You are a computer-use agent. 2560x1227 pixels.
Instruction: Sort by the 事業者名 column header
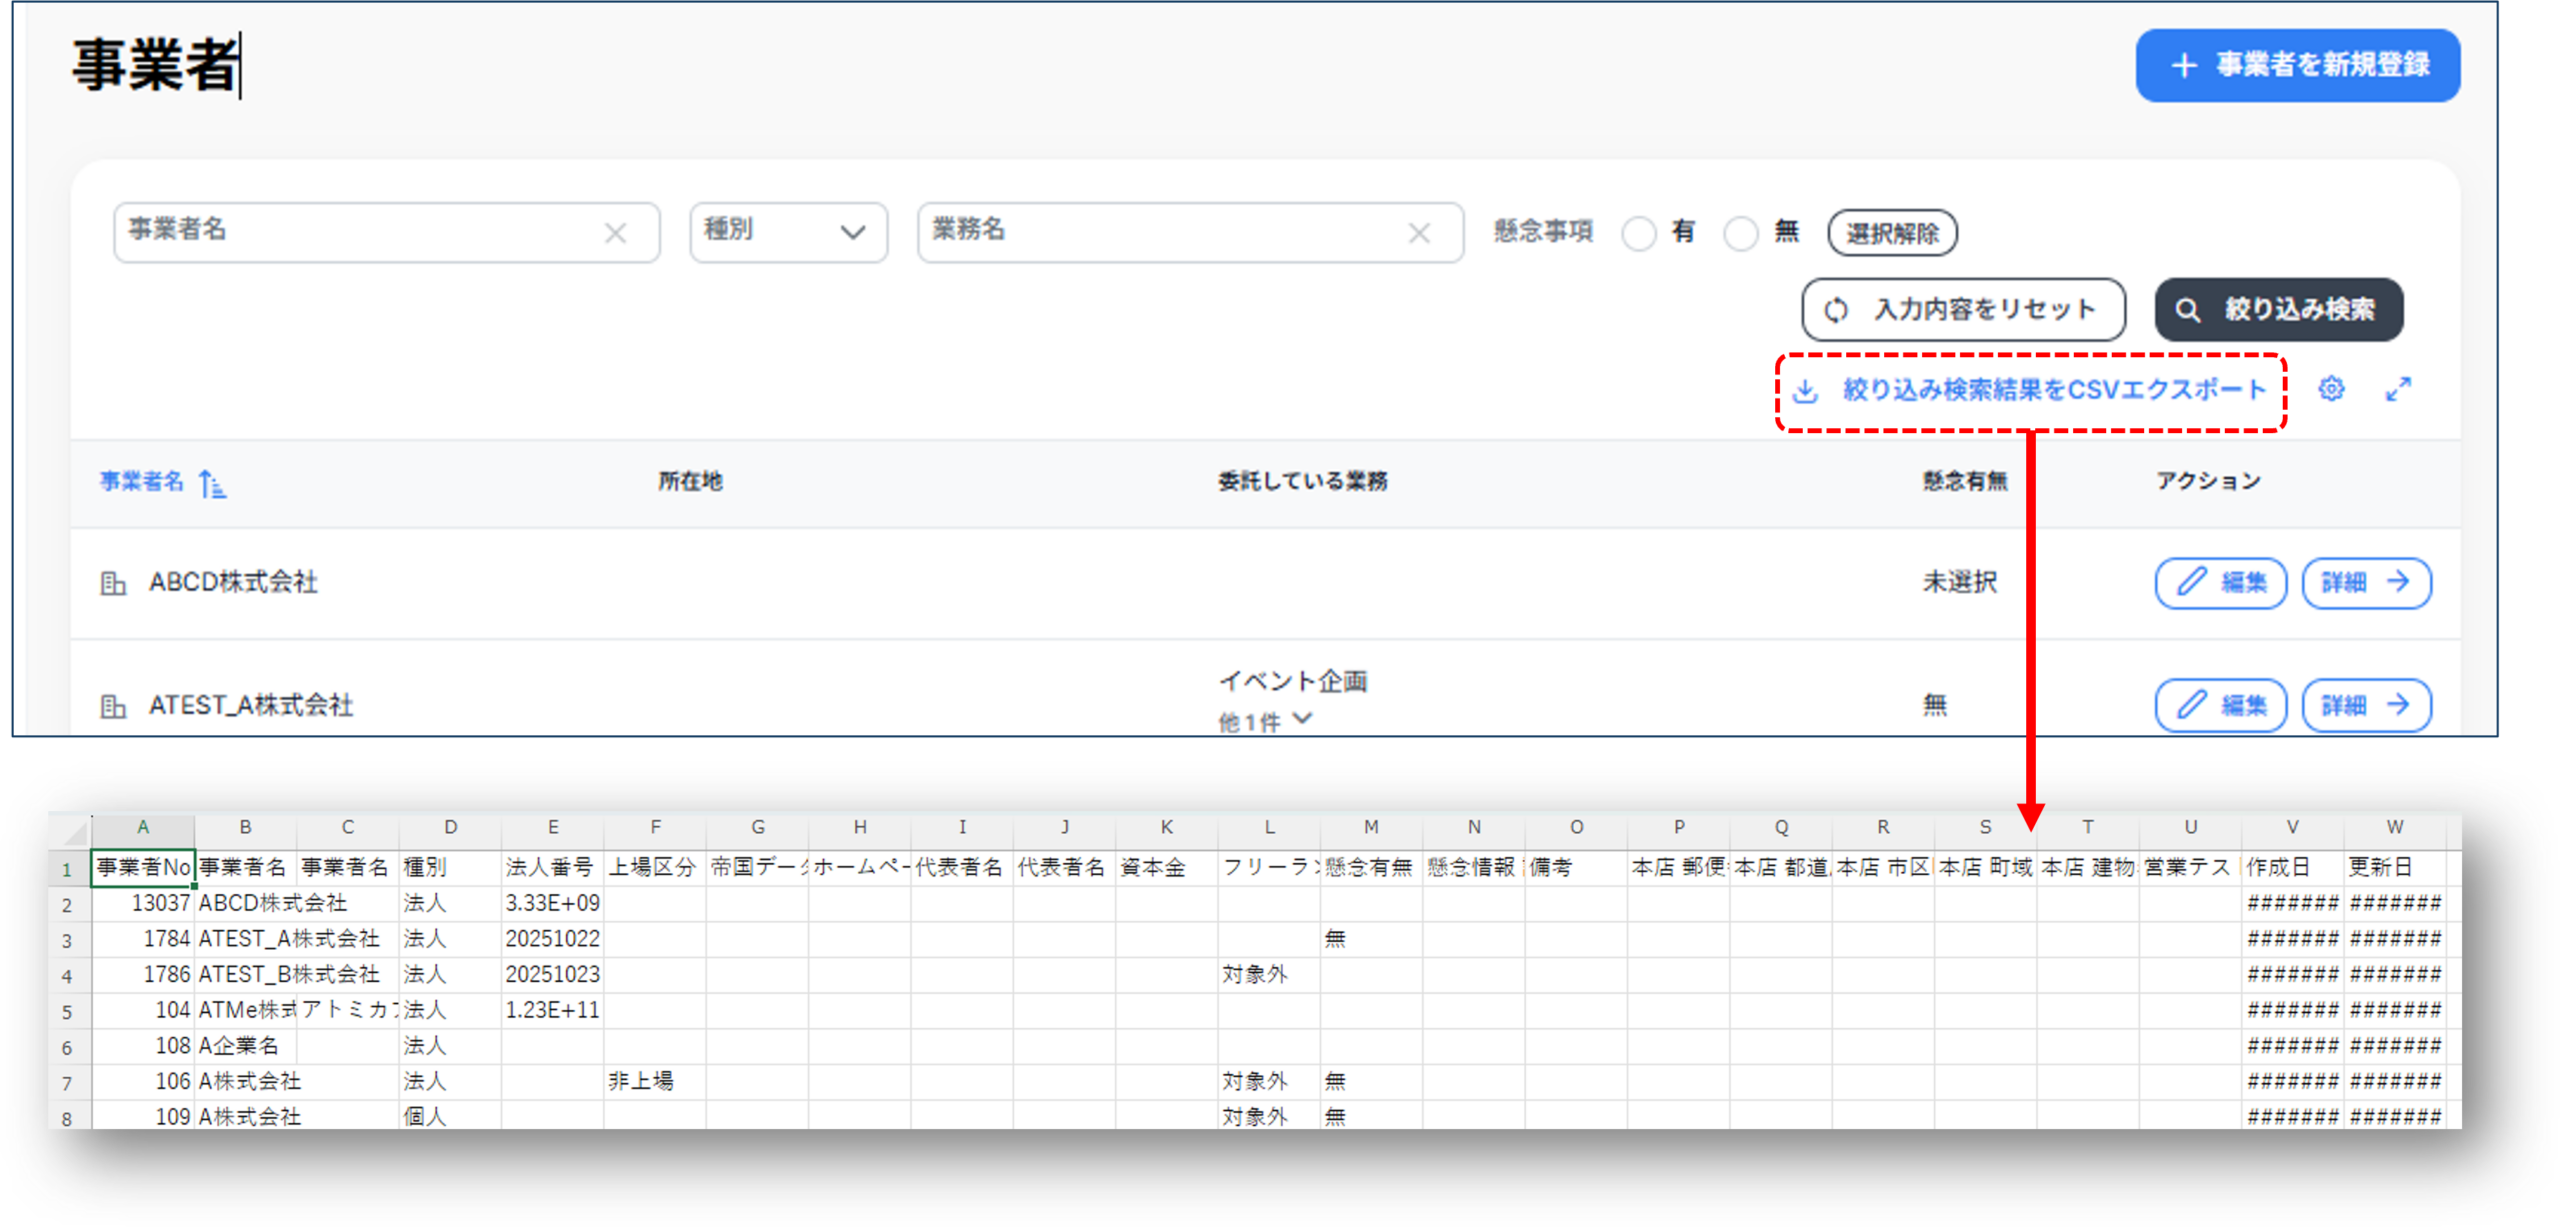162,482
